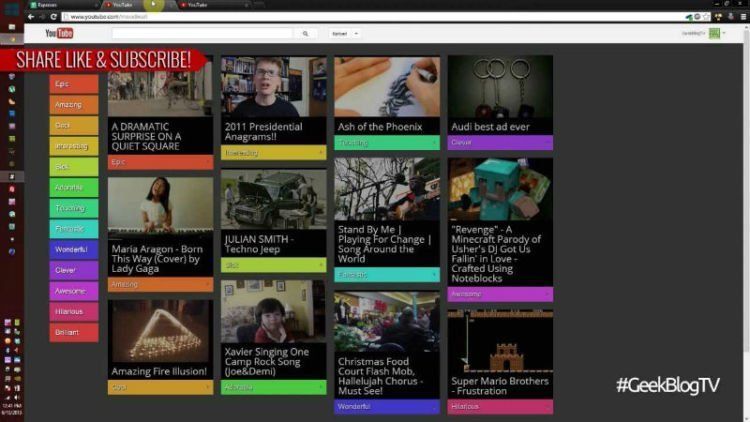Open the Amazing Fire Illusion thumbnail
This screenshot has height=422, width=750.
click(160, 331)
